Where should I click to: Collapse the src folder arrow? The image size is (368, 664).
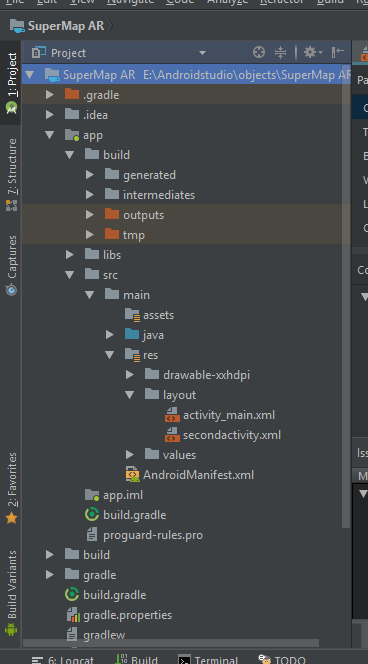[x=69, y=275]
